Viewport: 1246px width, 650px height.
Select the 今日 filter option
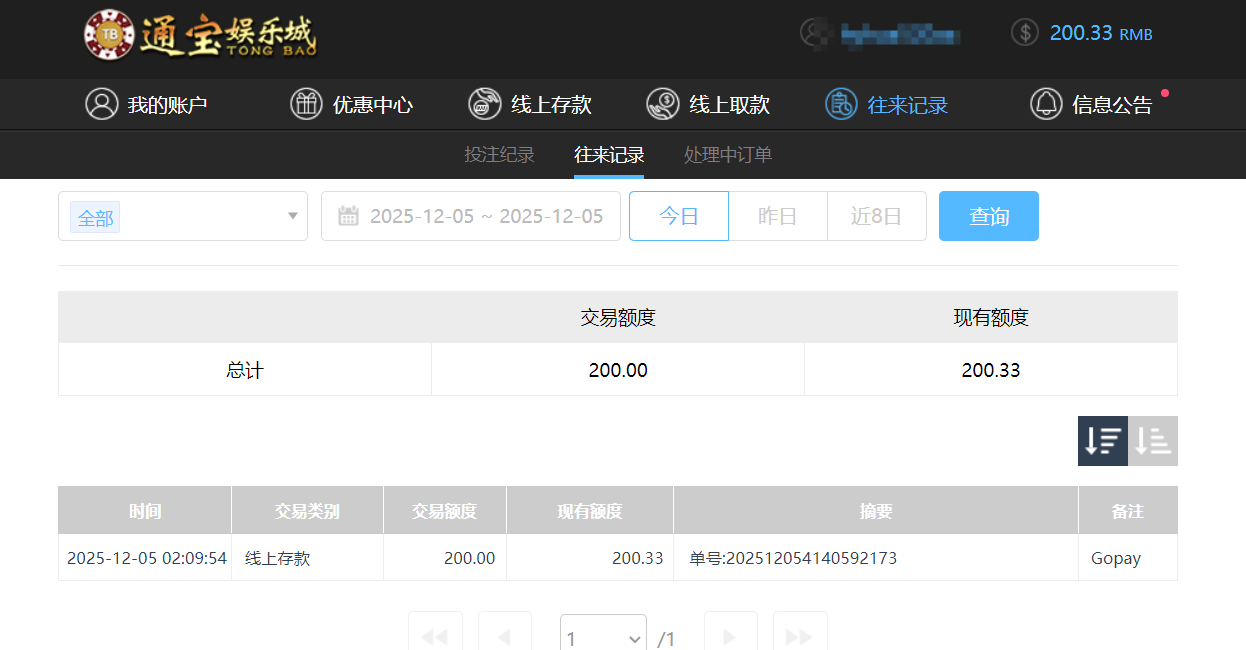click(678, 215)
